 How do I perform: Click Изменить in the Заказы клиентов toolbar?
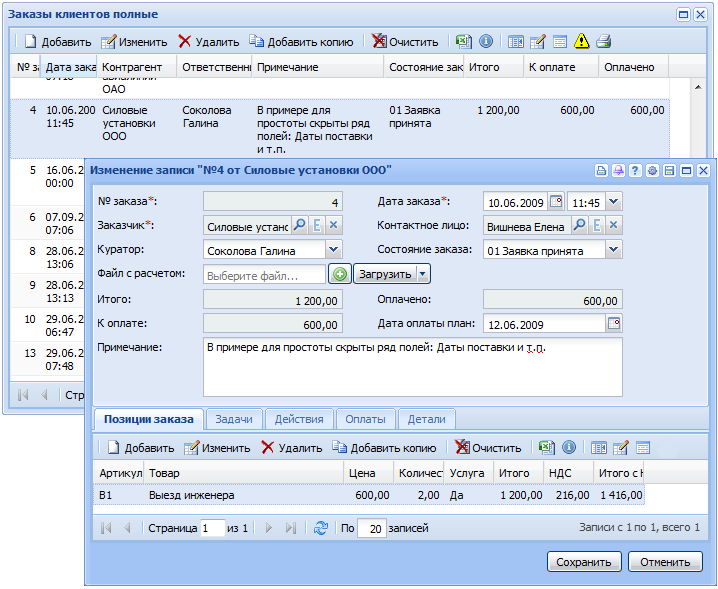(134, 42)
